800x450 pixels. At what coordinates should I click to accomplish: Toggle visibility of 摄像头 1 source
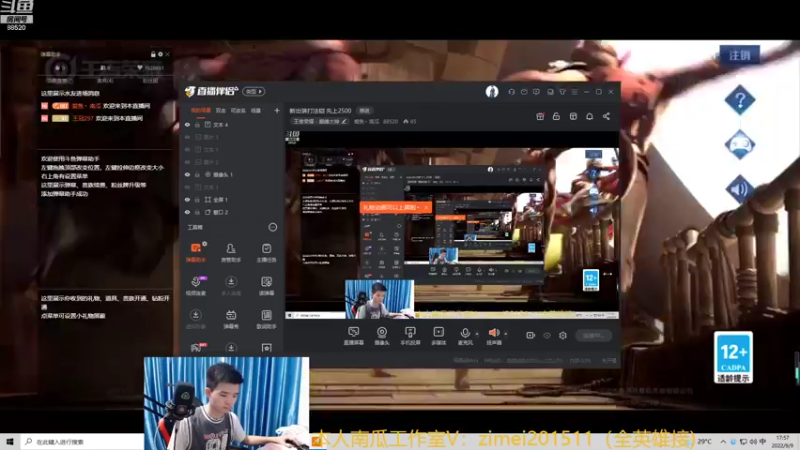[x=188, y=174]
